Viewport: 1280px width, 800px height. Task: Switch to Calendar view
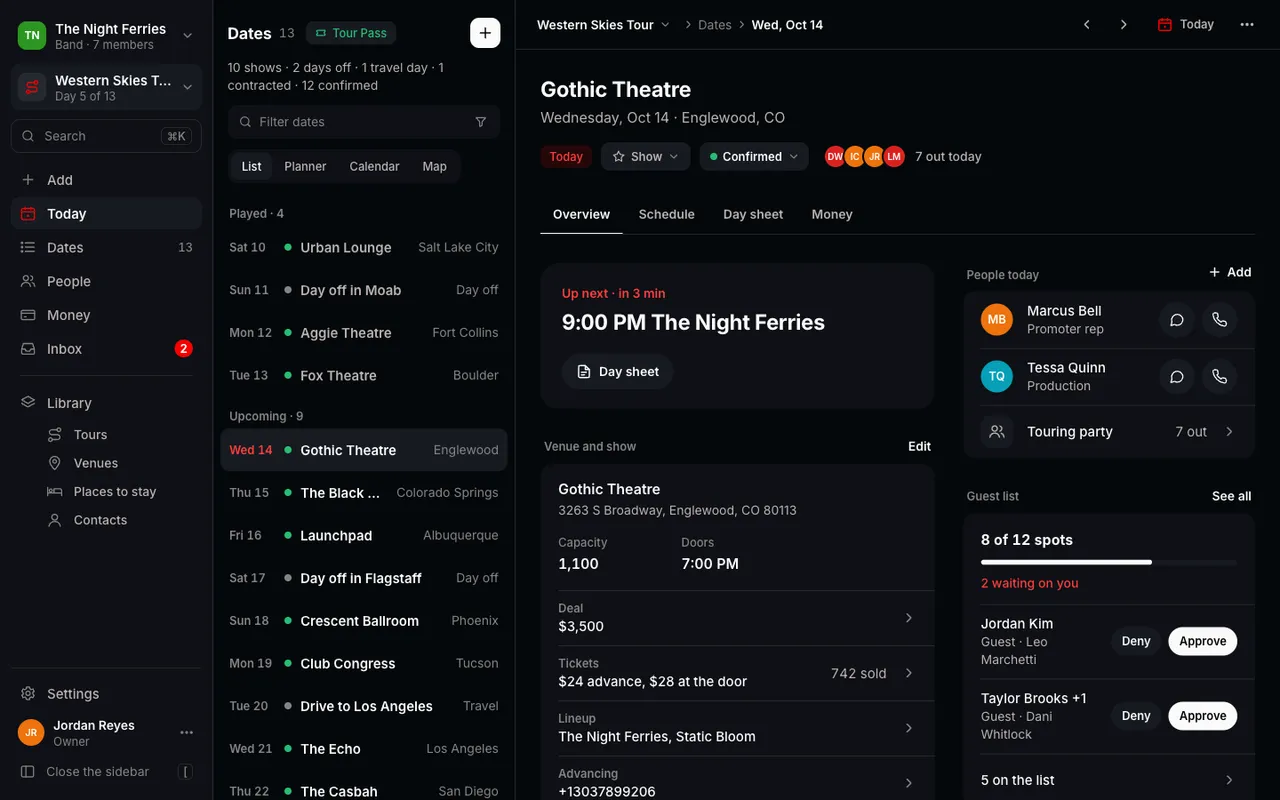374,167
